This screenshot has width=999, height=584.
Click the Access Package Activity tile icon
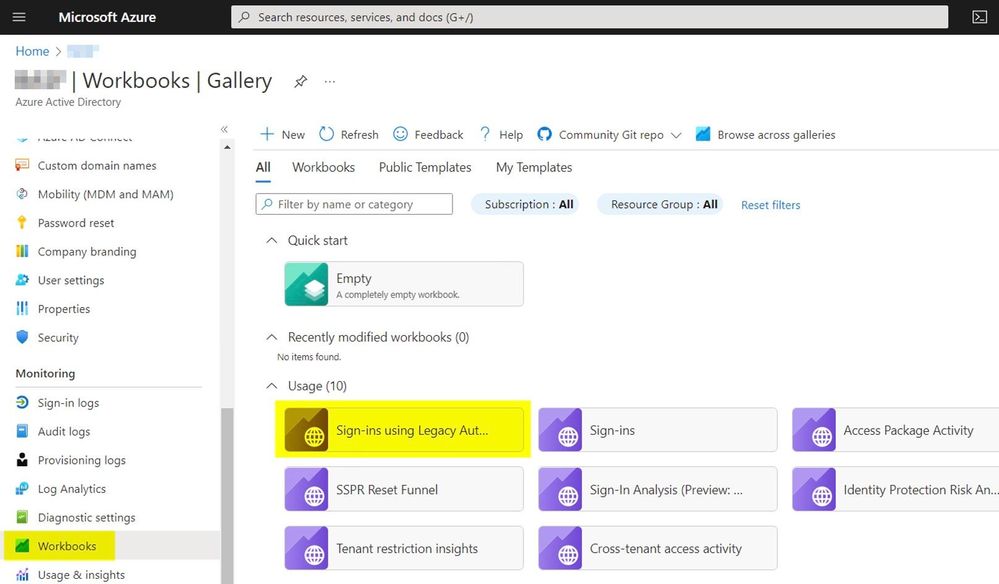(814, 430)
